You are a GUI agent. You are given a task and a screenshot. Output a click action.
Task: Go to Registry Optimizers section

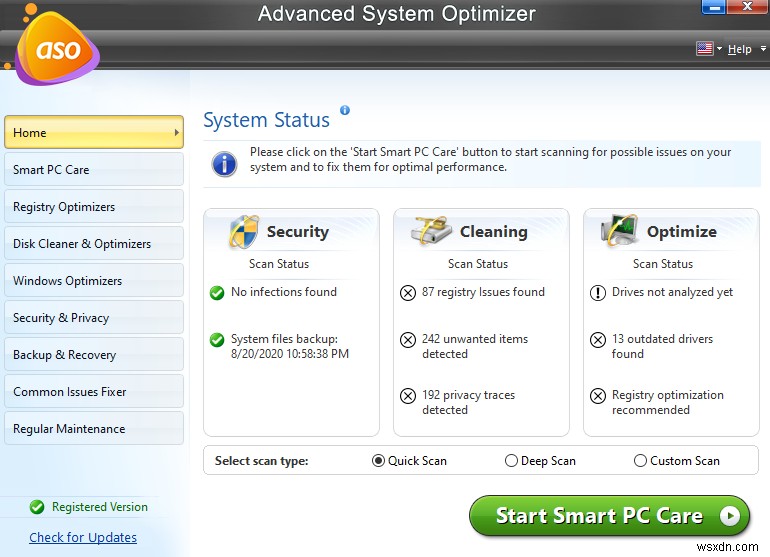click(93, 207)
